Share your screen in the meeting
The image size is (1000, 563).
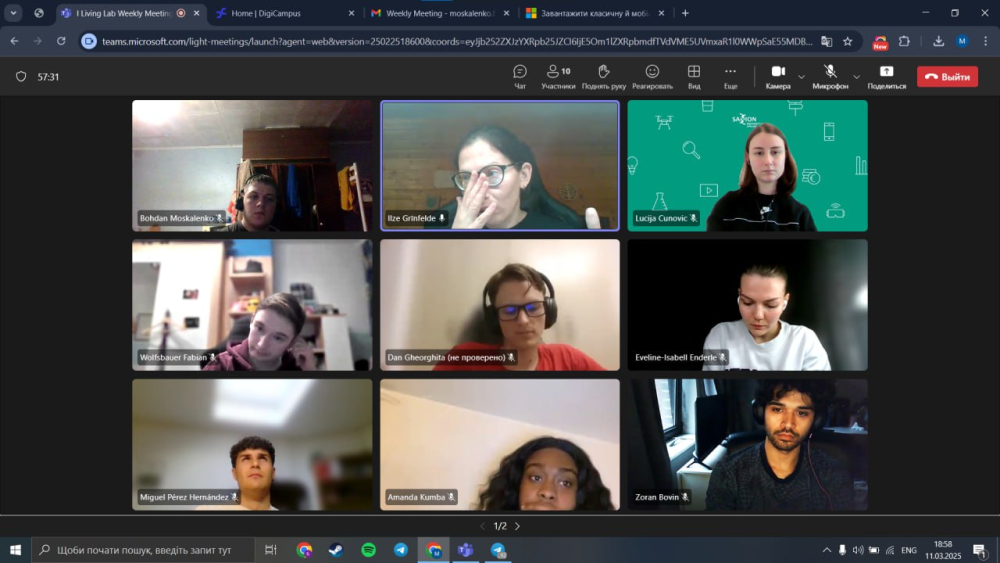886,77
